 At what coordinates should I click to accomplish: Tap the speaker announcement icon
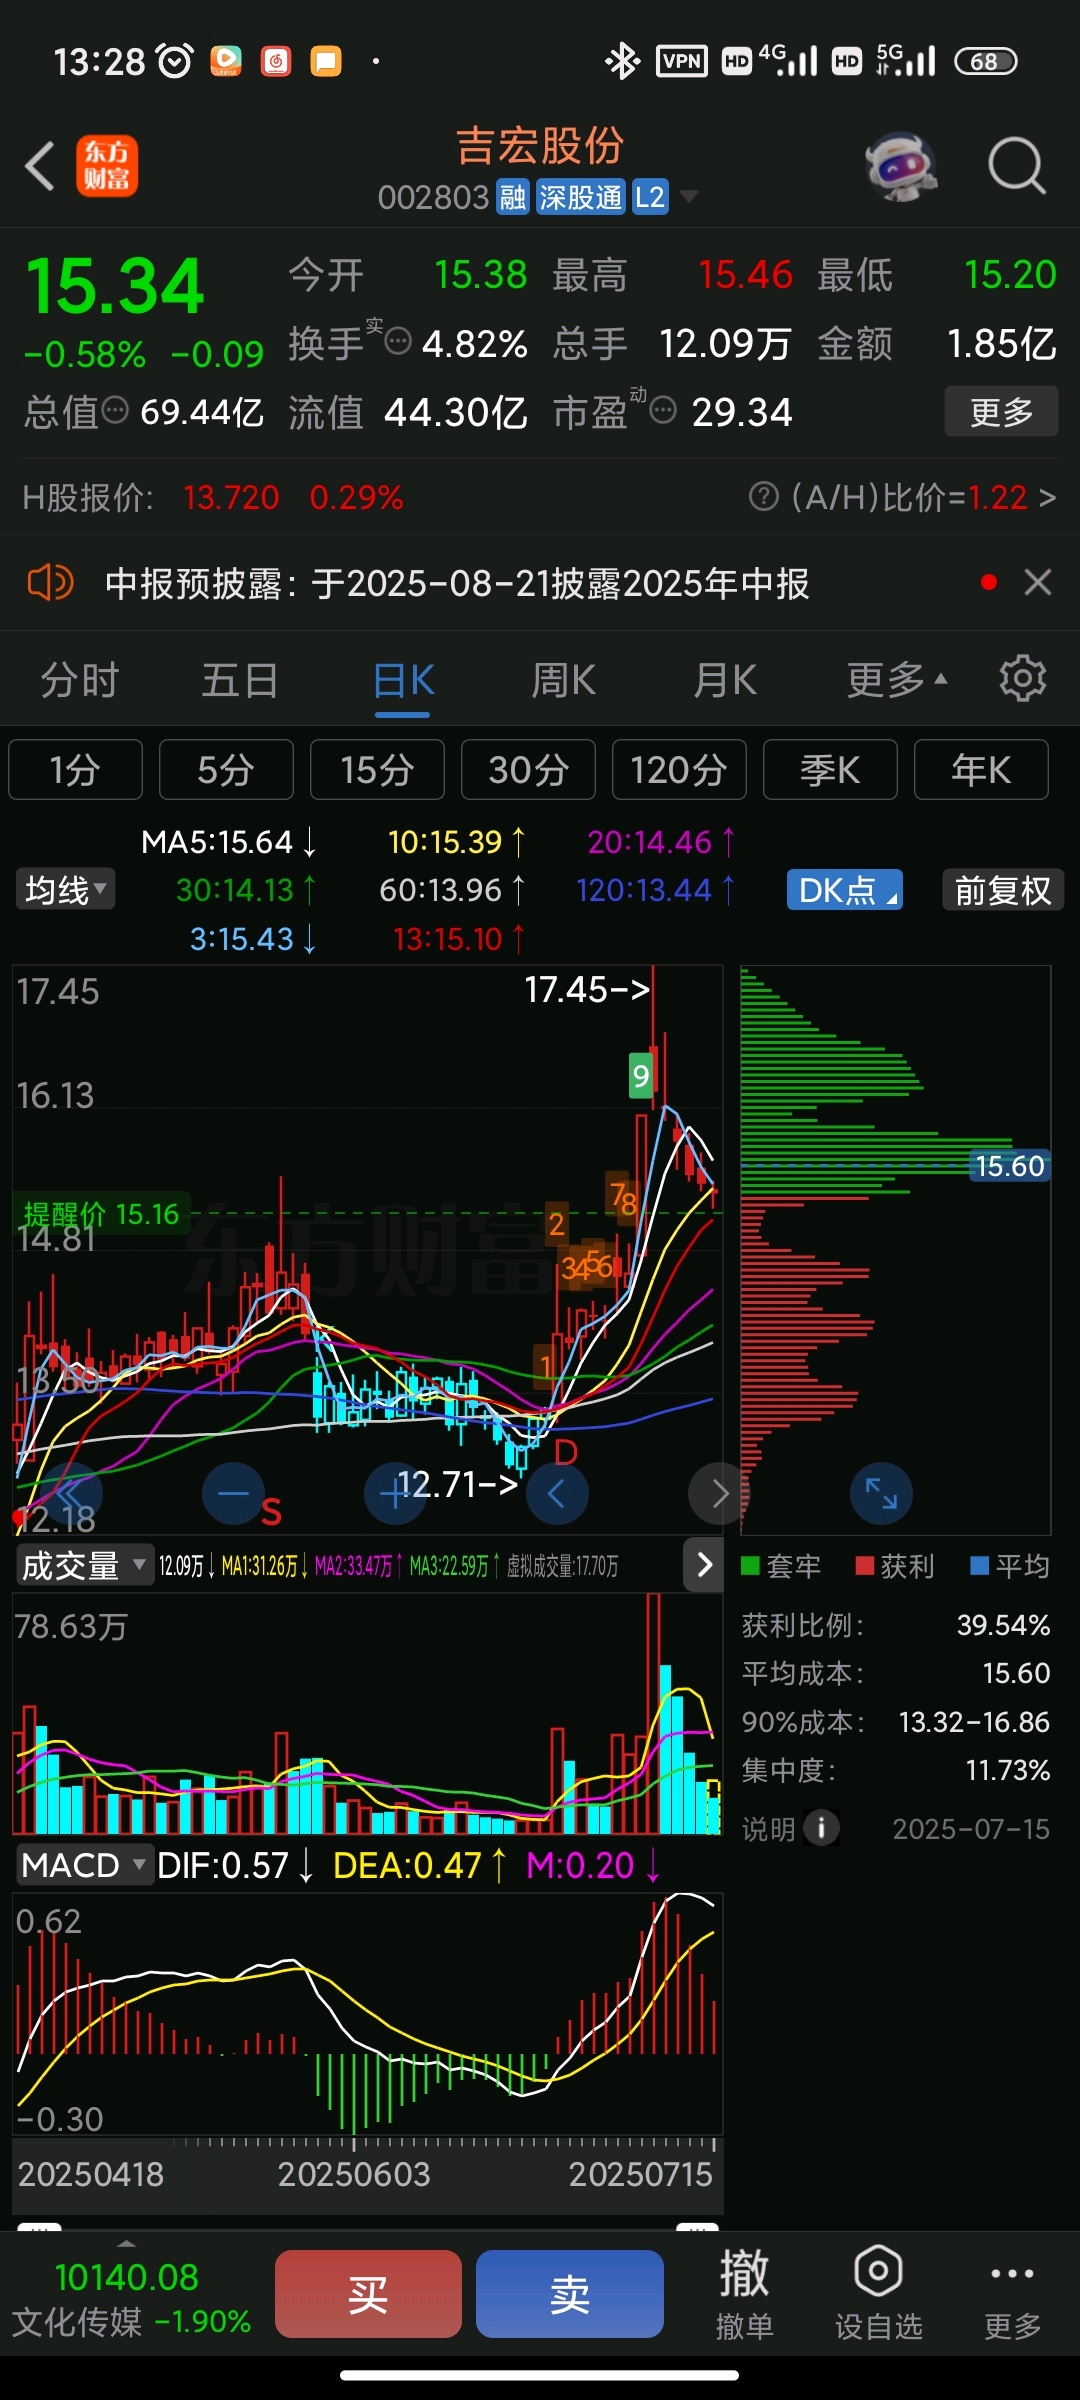[50, 582]
